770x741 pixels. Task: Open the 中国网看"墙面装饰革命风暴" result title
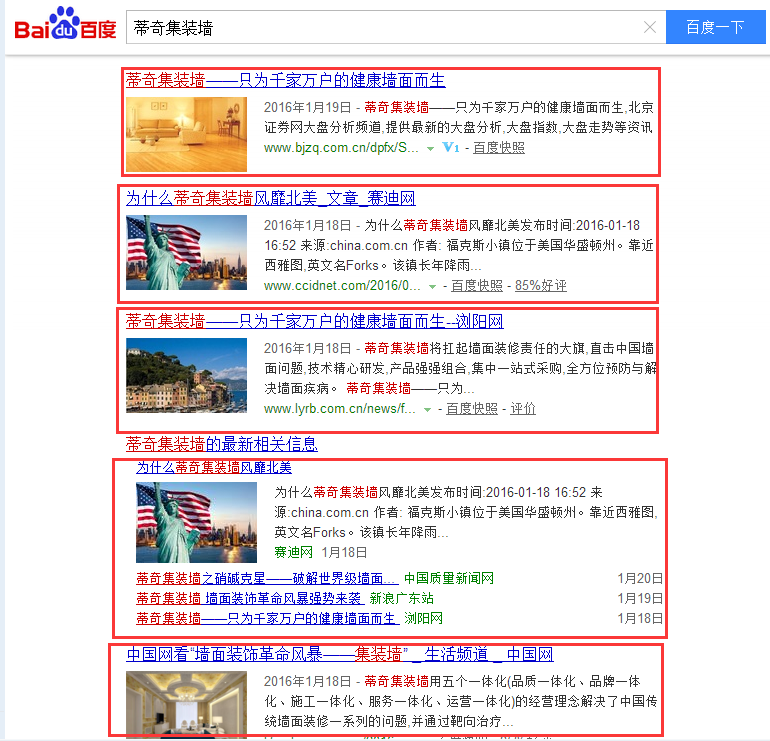tap(340, 655)
